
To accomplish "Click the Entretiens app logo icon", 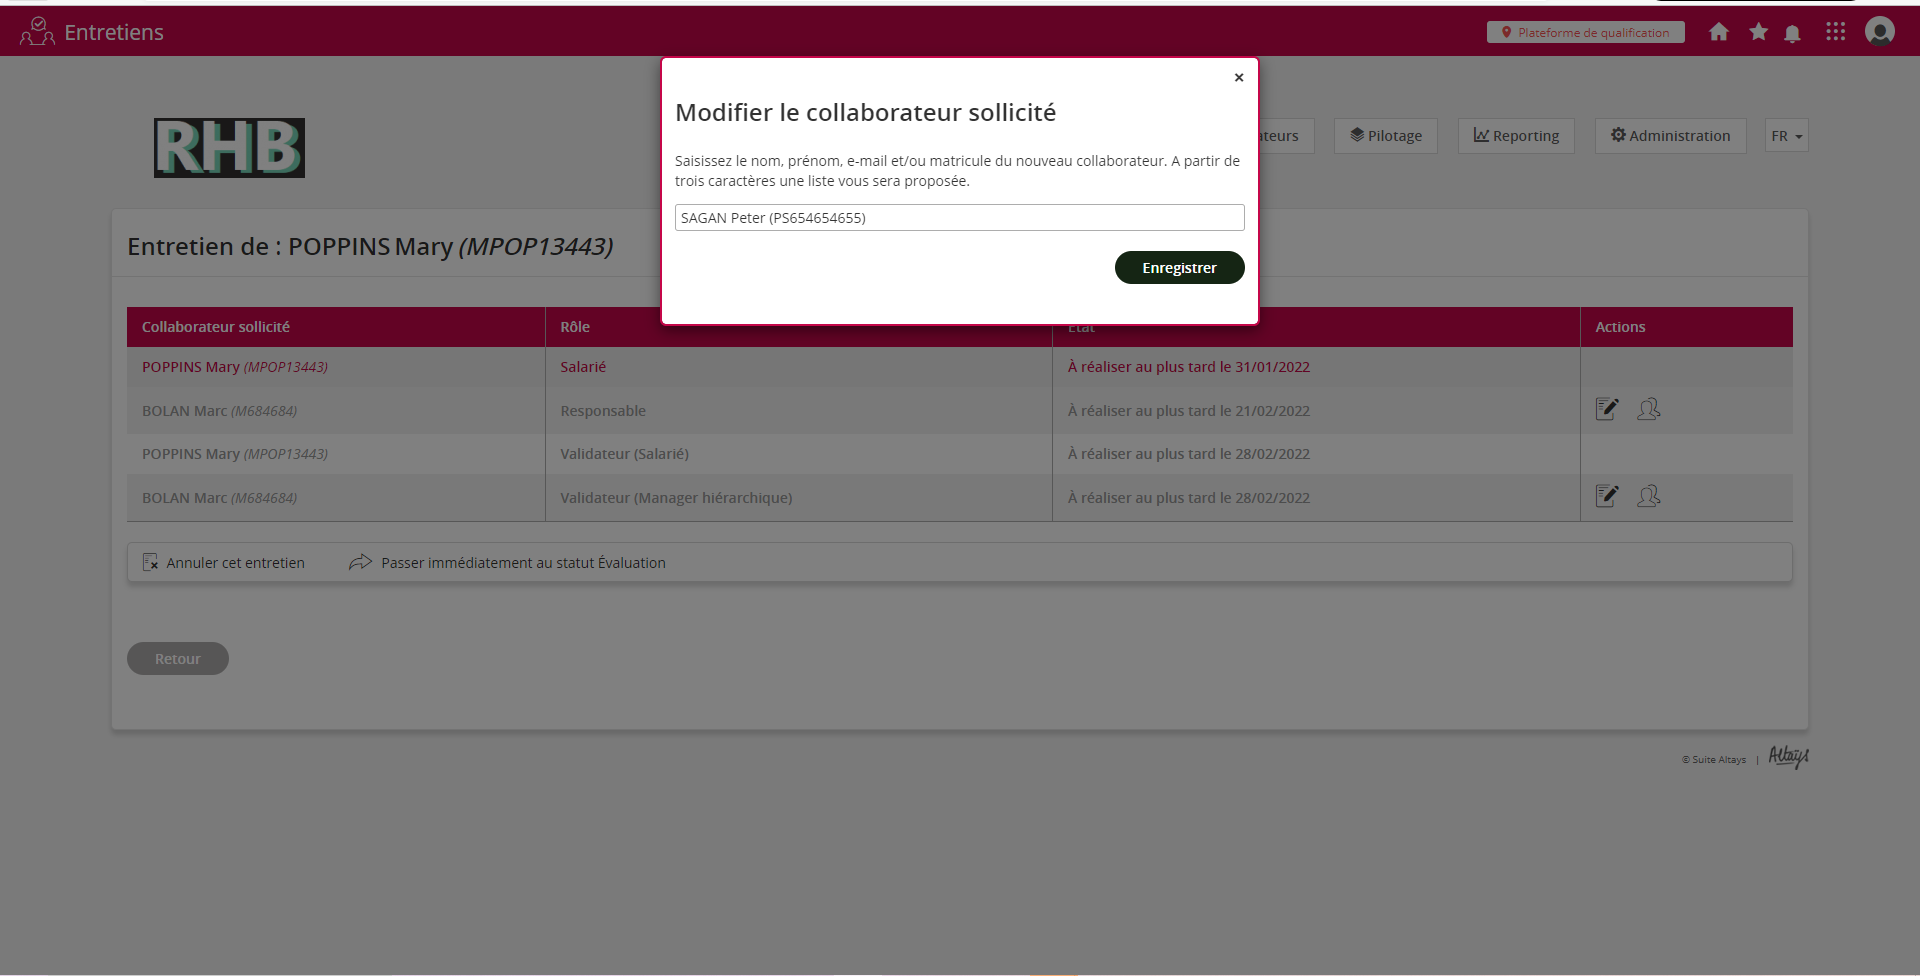I will pos(37,32).
